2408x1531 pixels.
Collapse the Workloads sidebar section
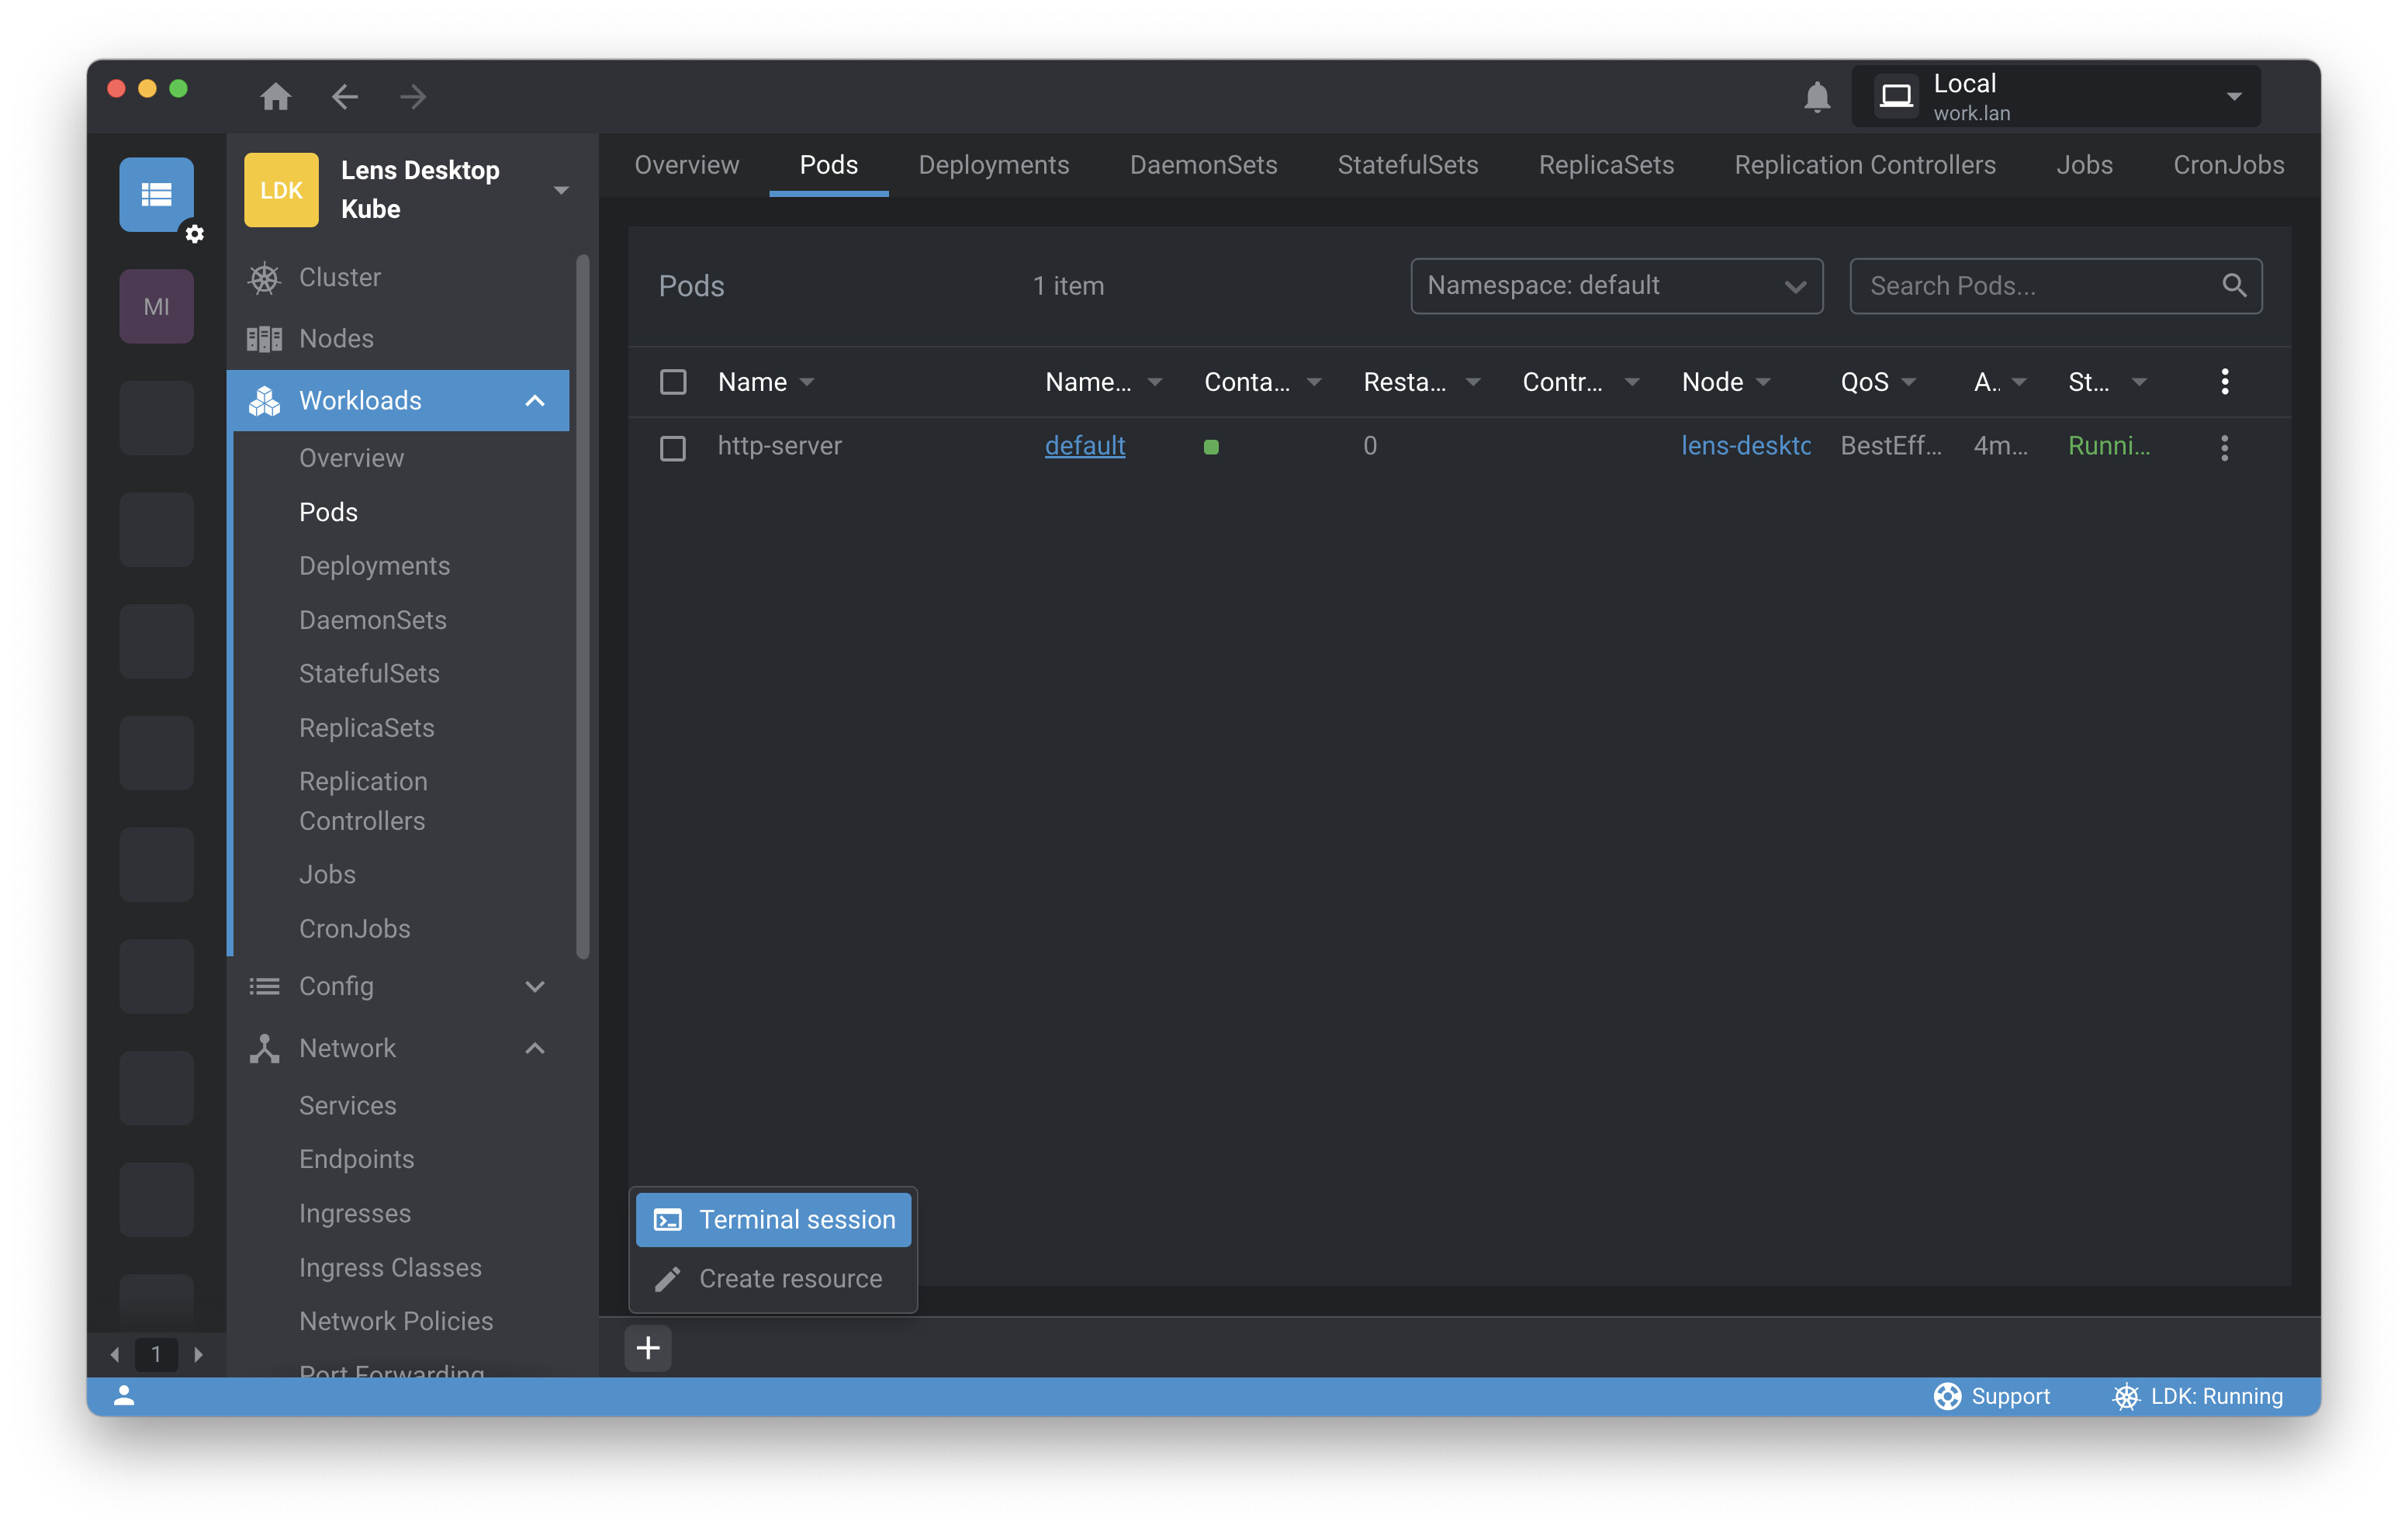pyautogui.click(x=535, y=401)
